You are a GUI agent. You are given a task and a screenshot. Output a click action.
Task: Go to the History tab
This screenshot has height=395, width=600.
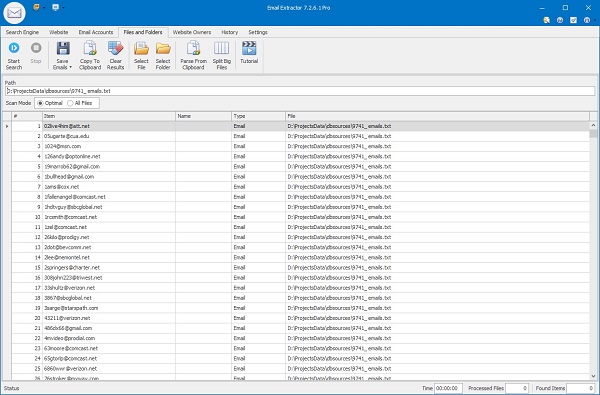[230, 32]
